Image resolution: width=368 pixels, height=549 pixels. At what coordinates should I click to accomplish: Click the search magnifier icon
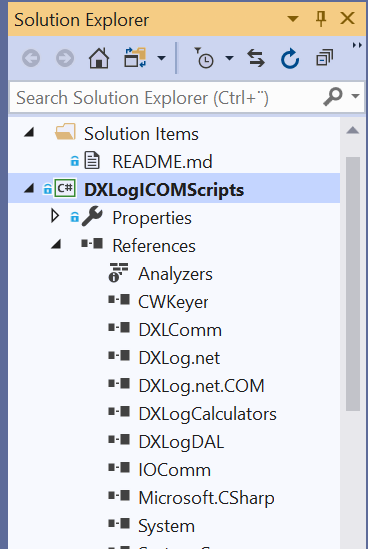click(x=332, y=97)
